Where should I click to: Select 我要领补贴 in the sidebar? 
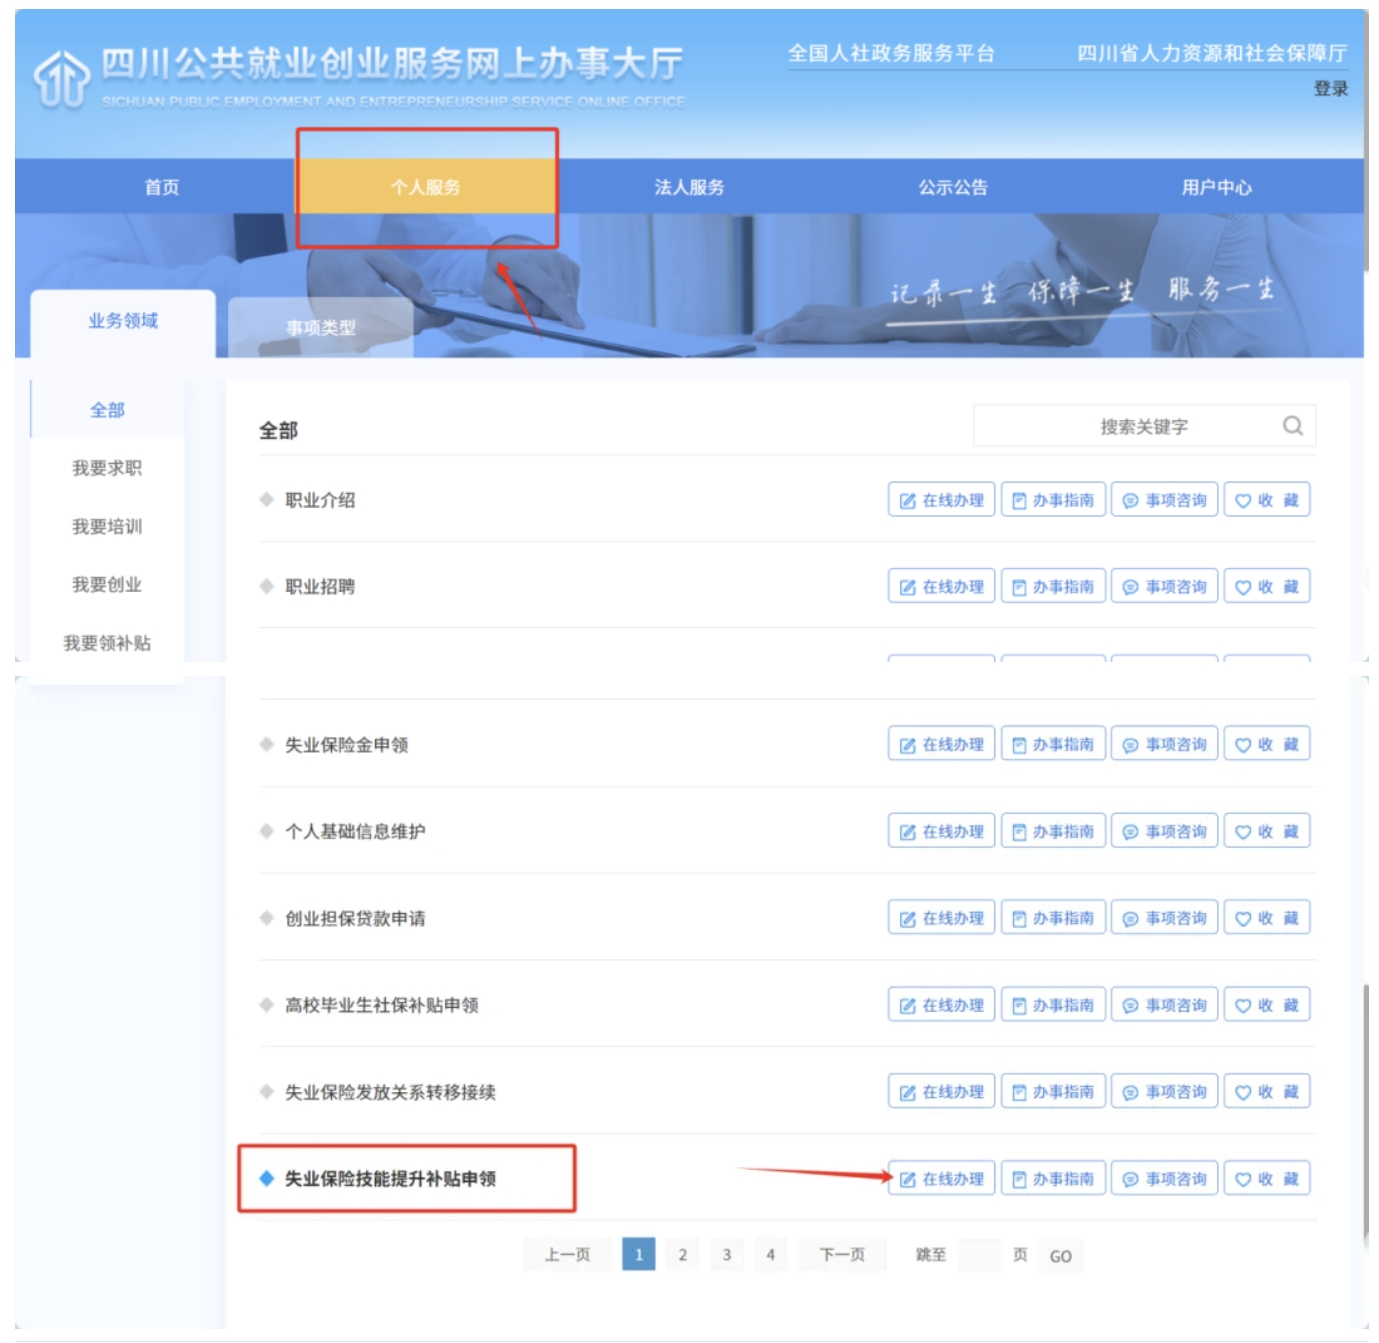(x=107, y=643)
